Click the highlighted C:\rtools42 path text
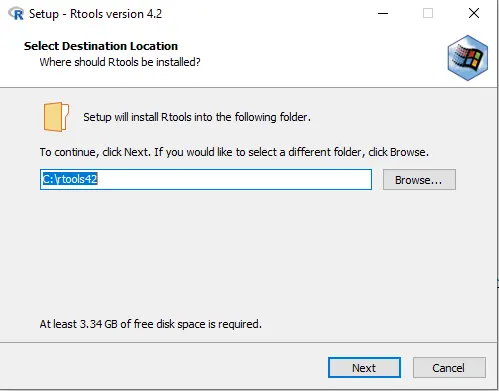Screen dimensions: 499x391 (70, 179)
